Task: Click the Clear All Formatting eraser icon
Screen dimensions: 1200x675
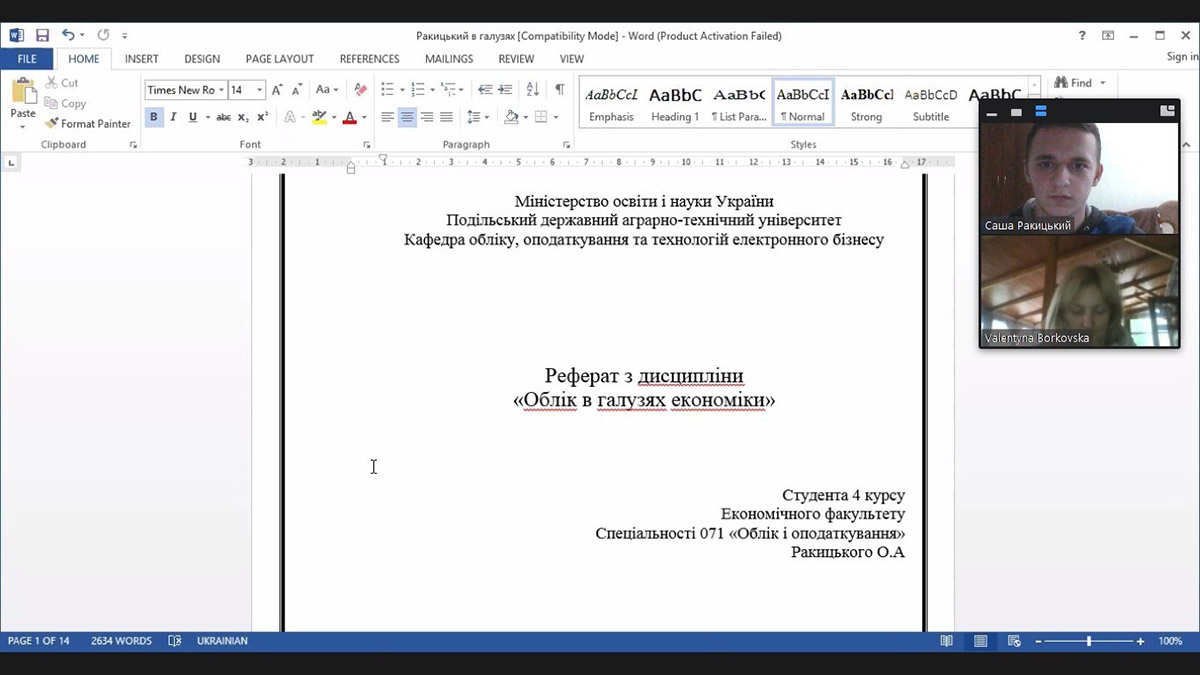Action: tap(361, 90)
